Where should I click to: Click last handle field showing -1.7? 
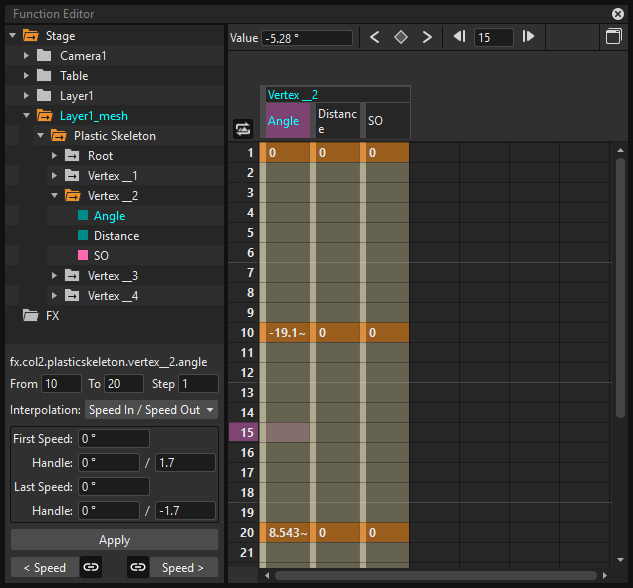point(185,511)
